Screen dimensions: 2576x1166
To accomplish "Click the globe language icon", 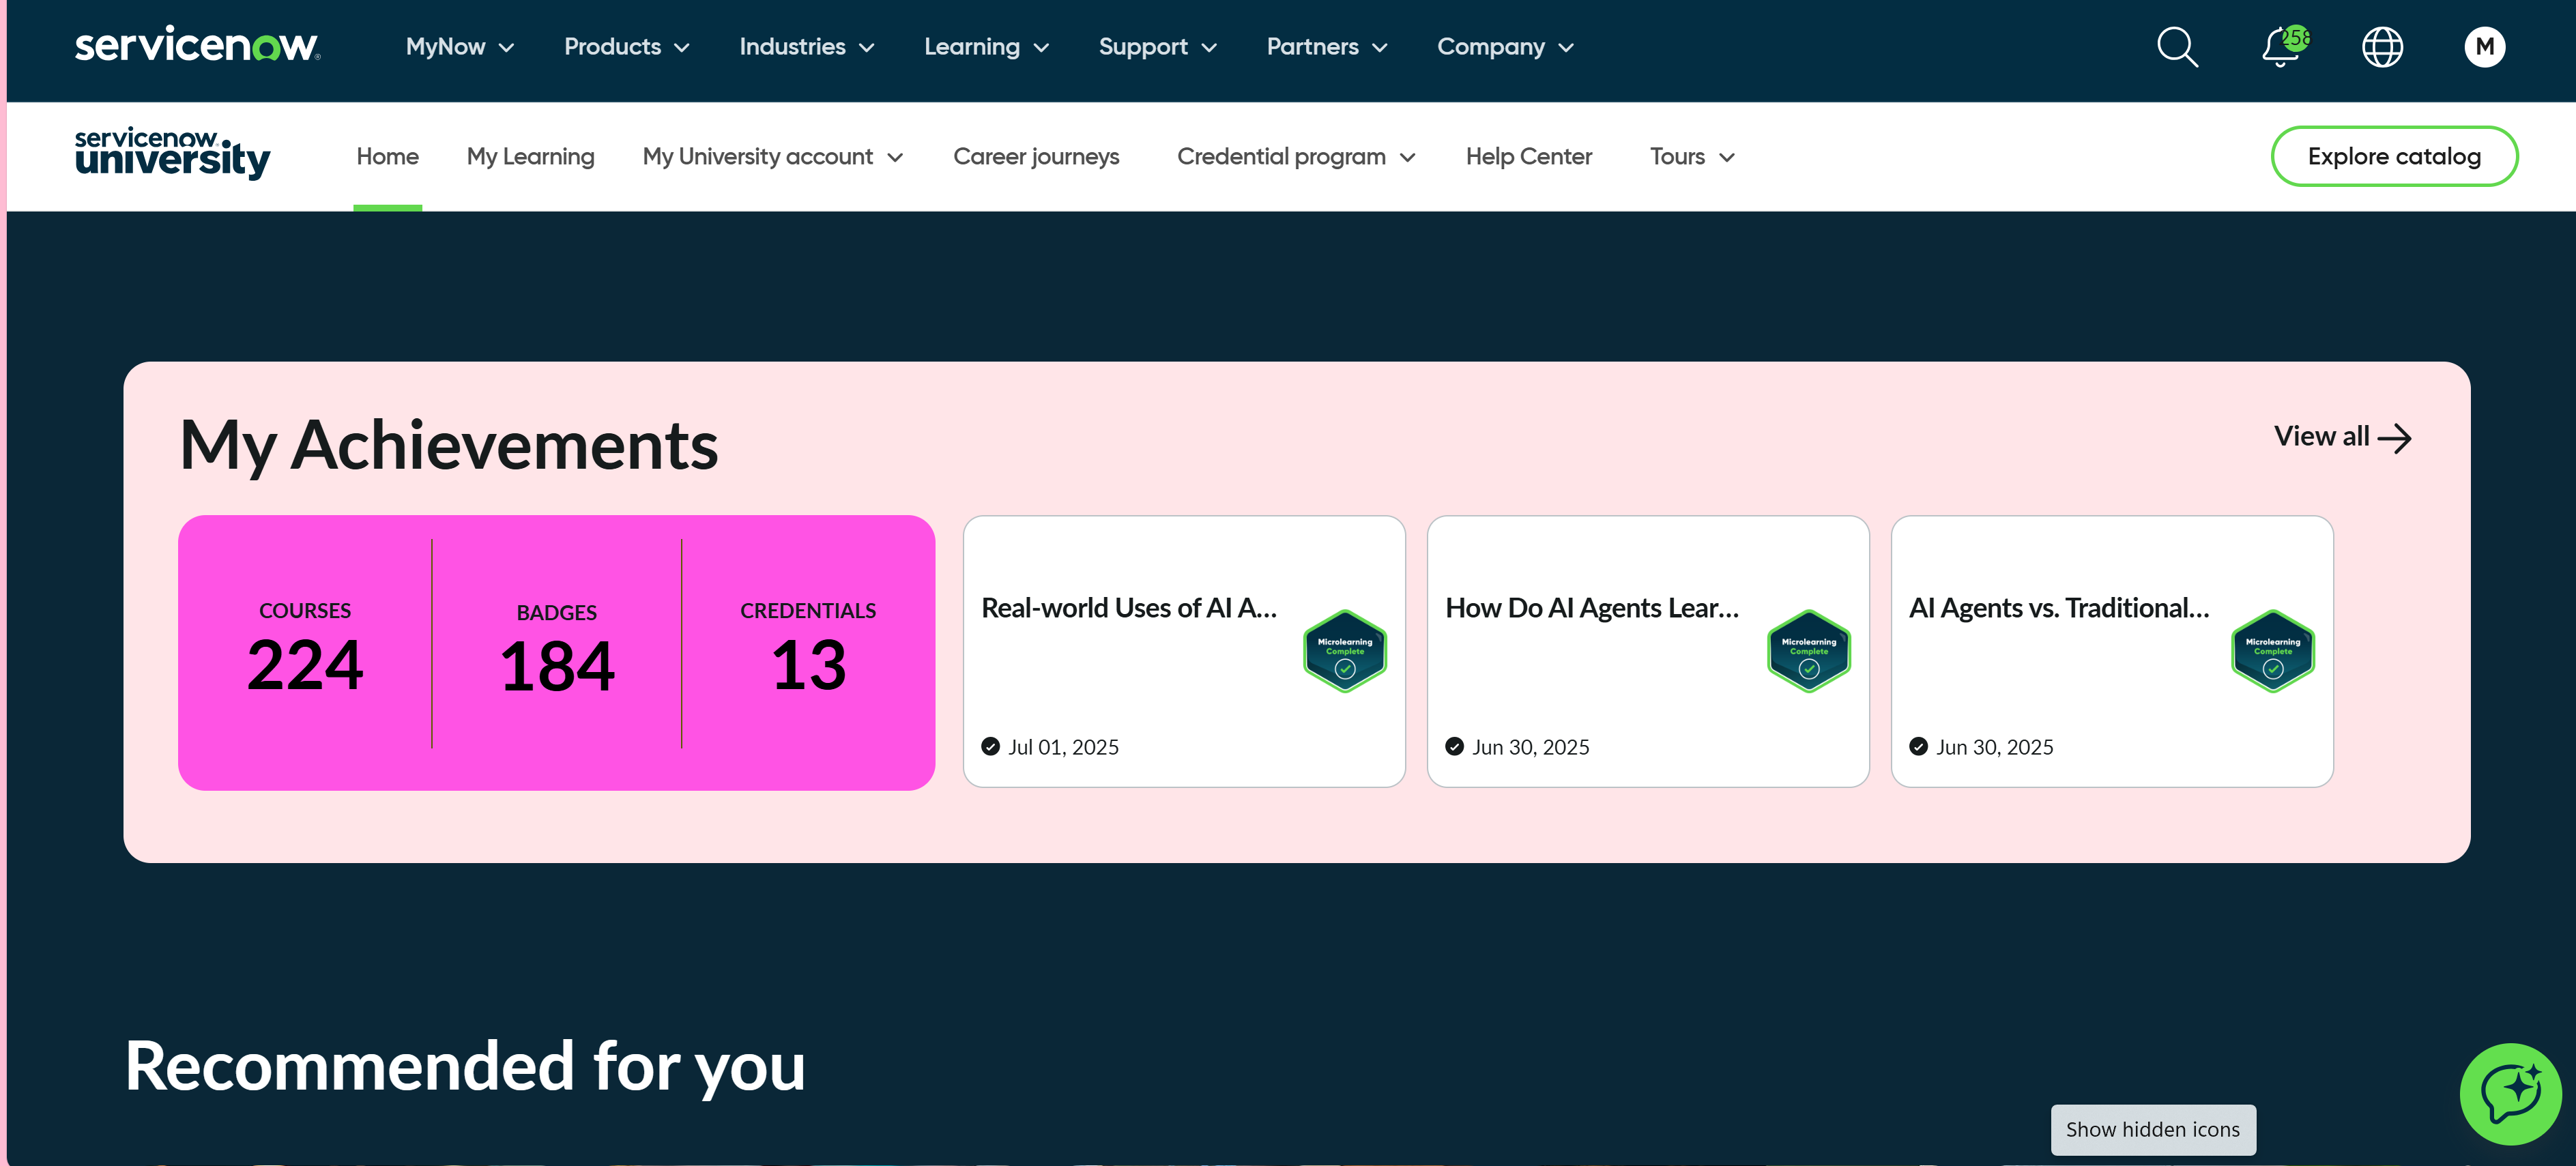I will (2382, 47).
